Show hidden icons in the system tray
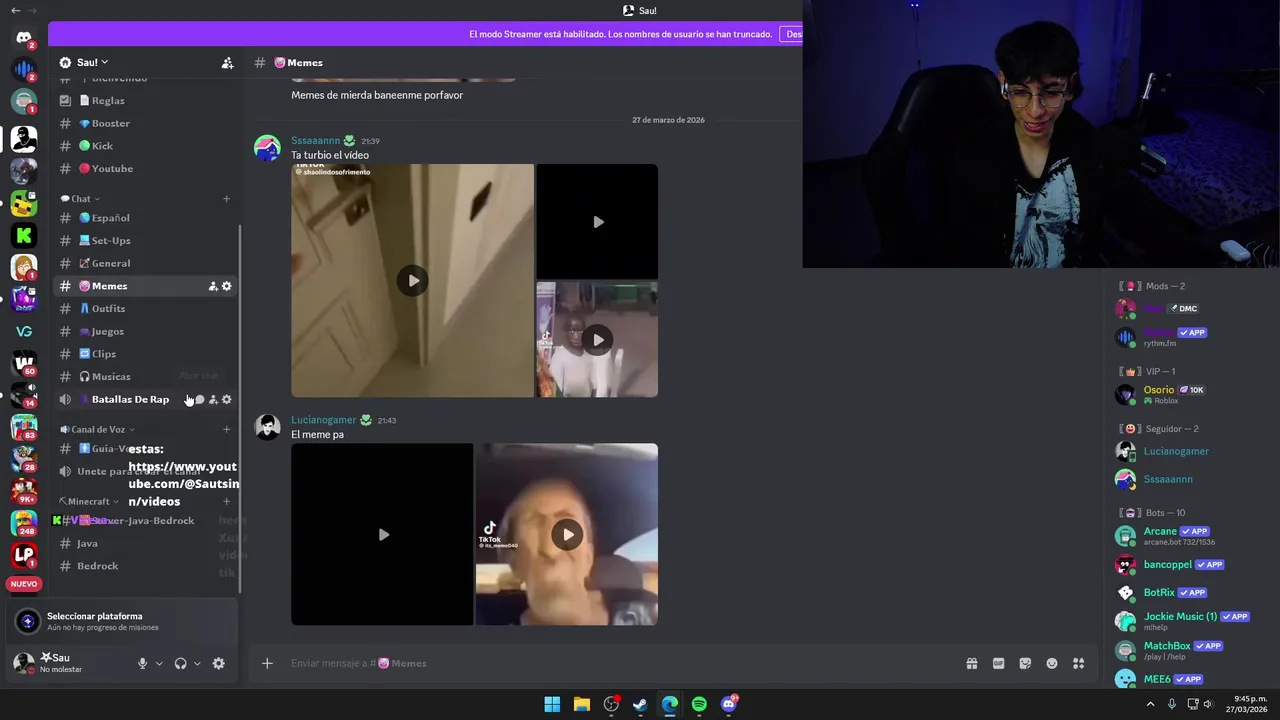The height and width of the screenshot is (720, 1280). coord(1150,704)
